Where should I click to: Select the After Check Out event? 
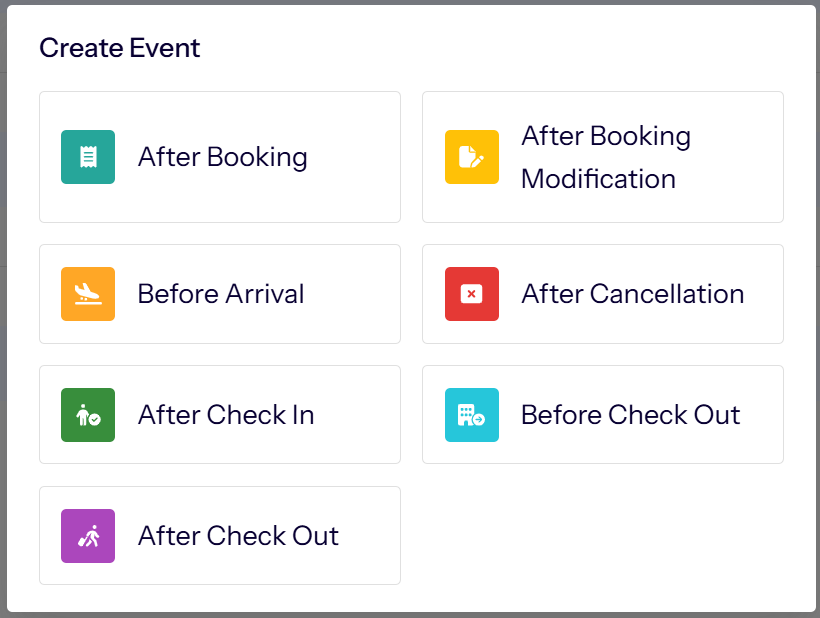click(x=238, y=536)
